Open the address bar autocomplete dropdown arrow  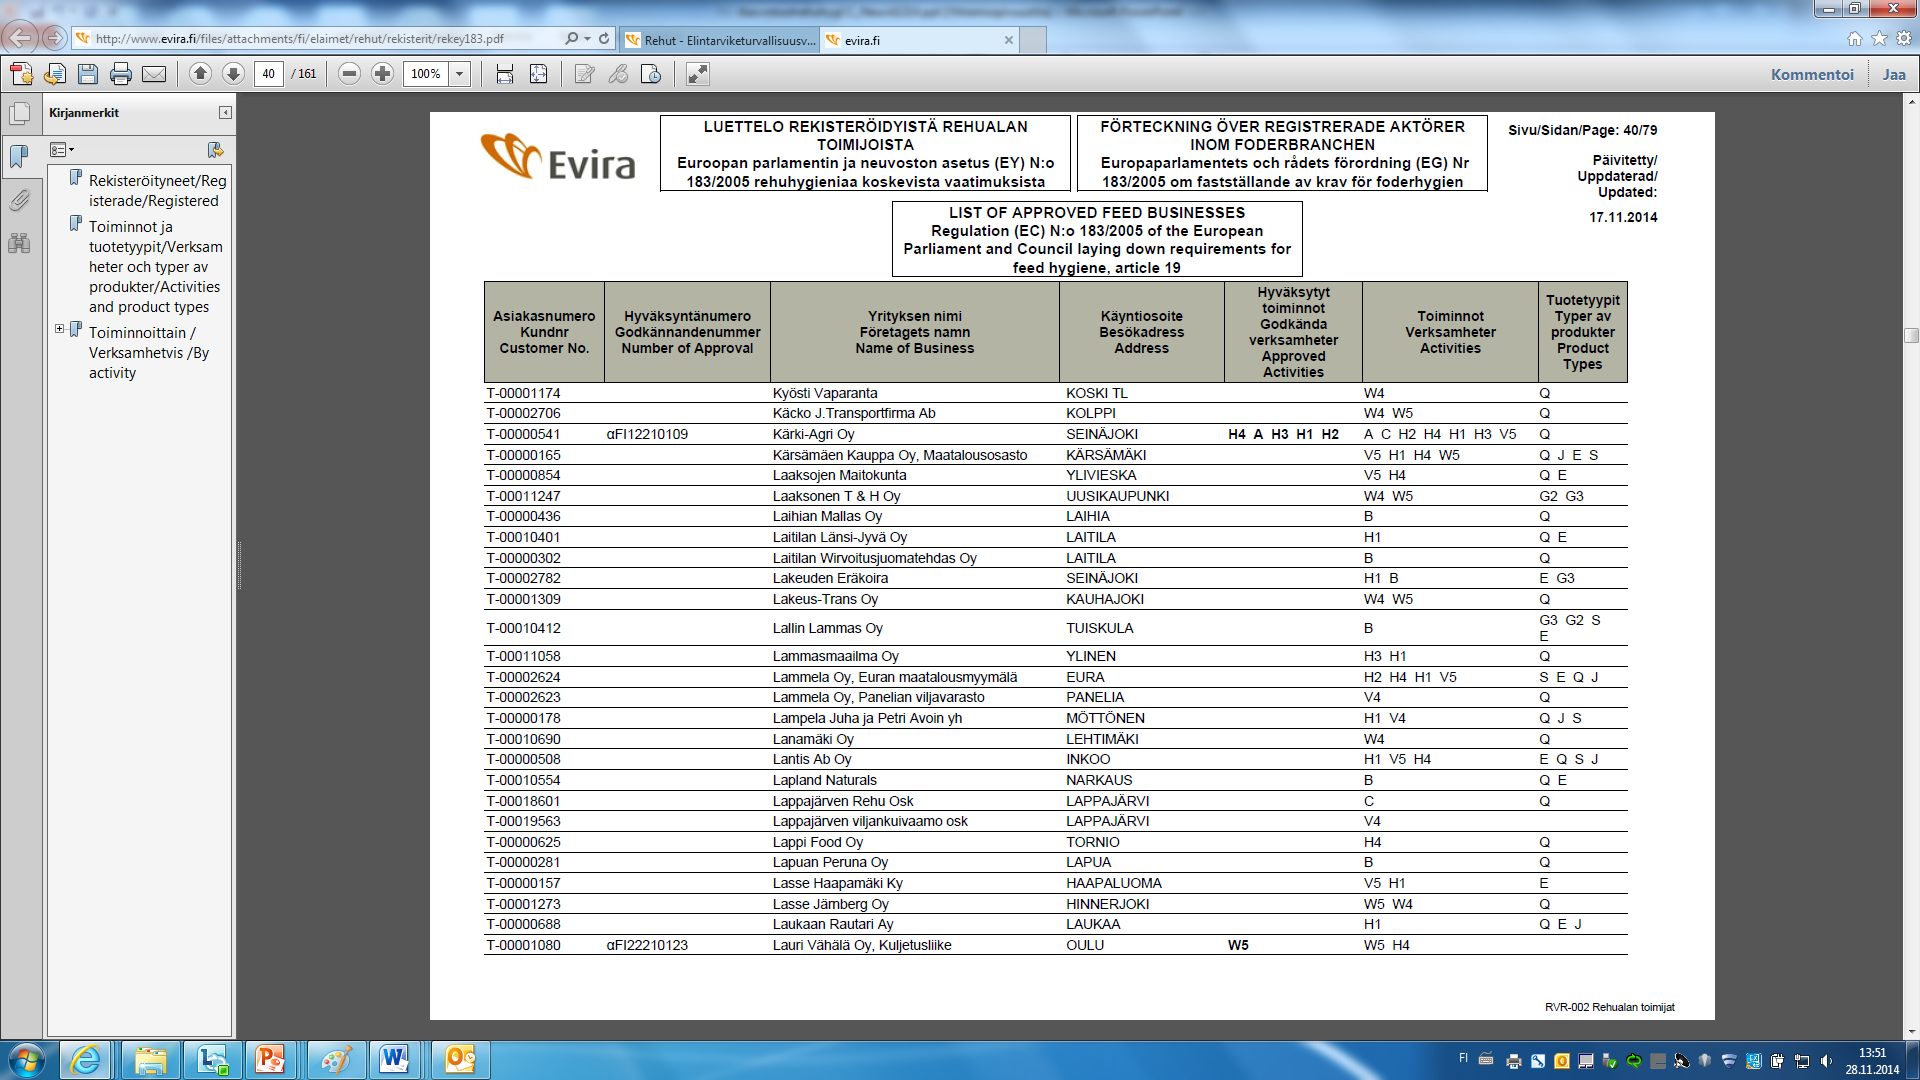pos(587,39)
